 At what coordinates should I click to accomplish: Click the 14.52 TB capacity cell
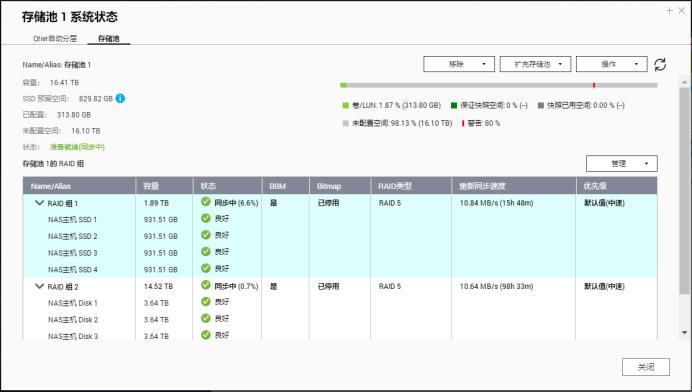tap(158, 286)
